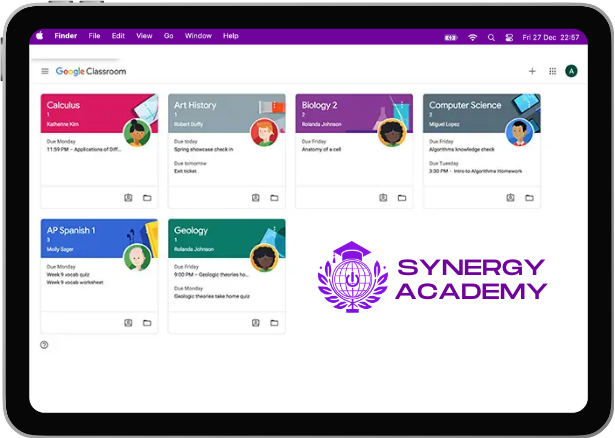Open the Computer Science class
The image size is (615, 438).
[465, 105]
